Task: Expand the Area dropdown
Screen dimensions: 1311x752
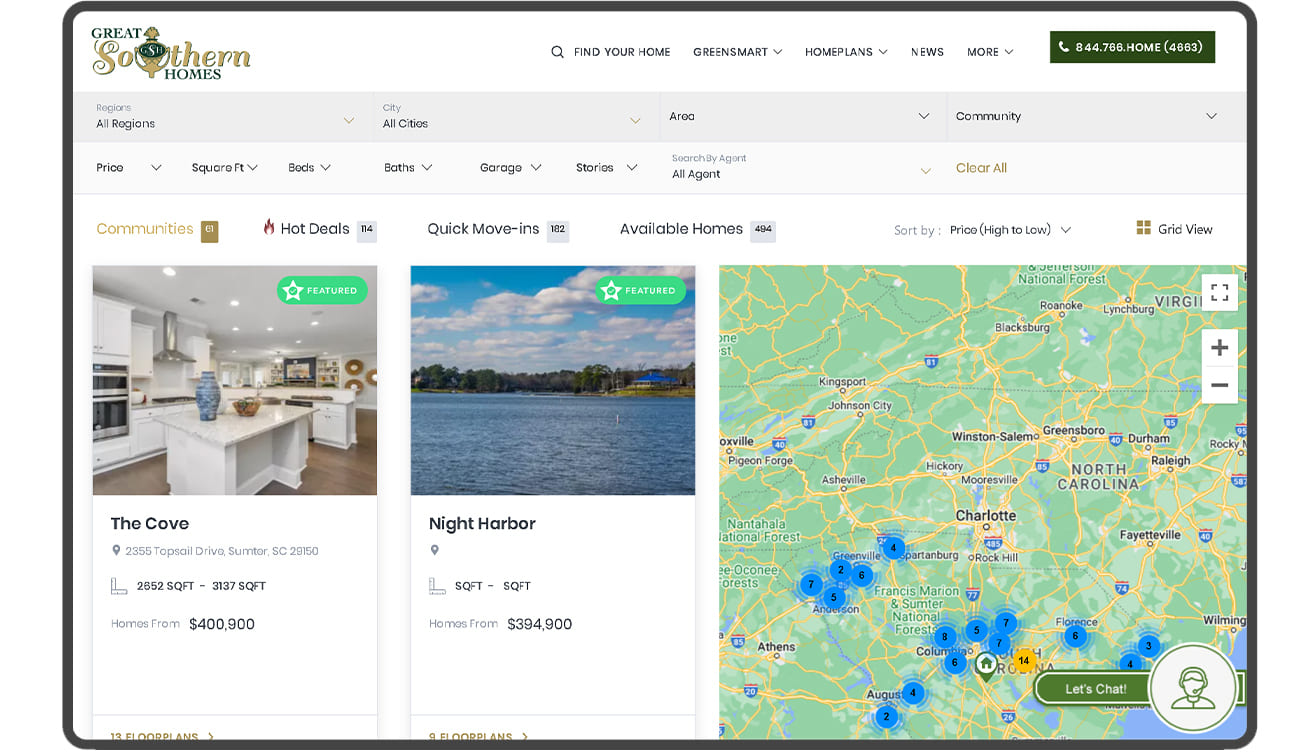Action: [x=802, y=117]
